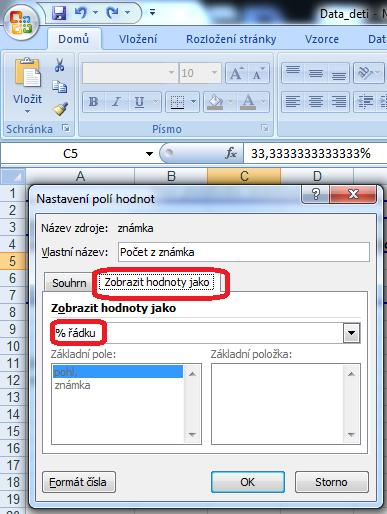Open the Office button menu
The image size is (387, 514).
[21, 22]
